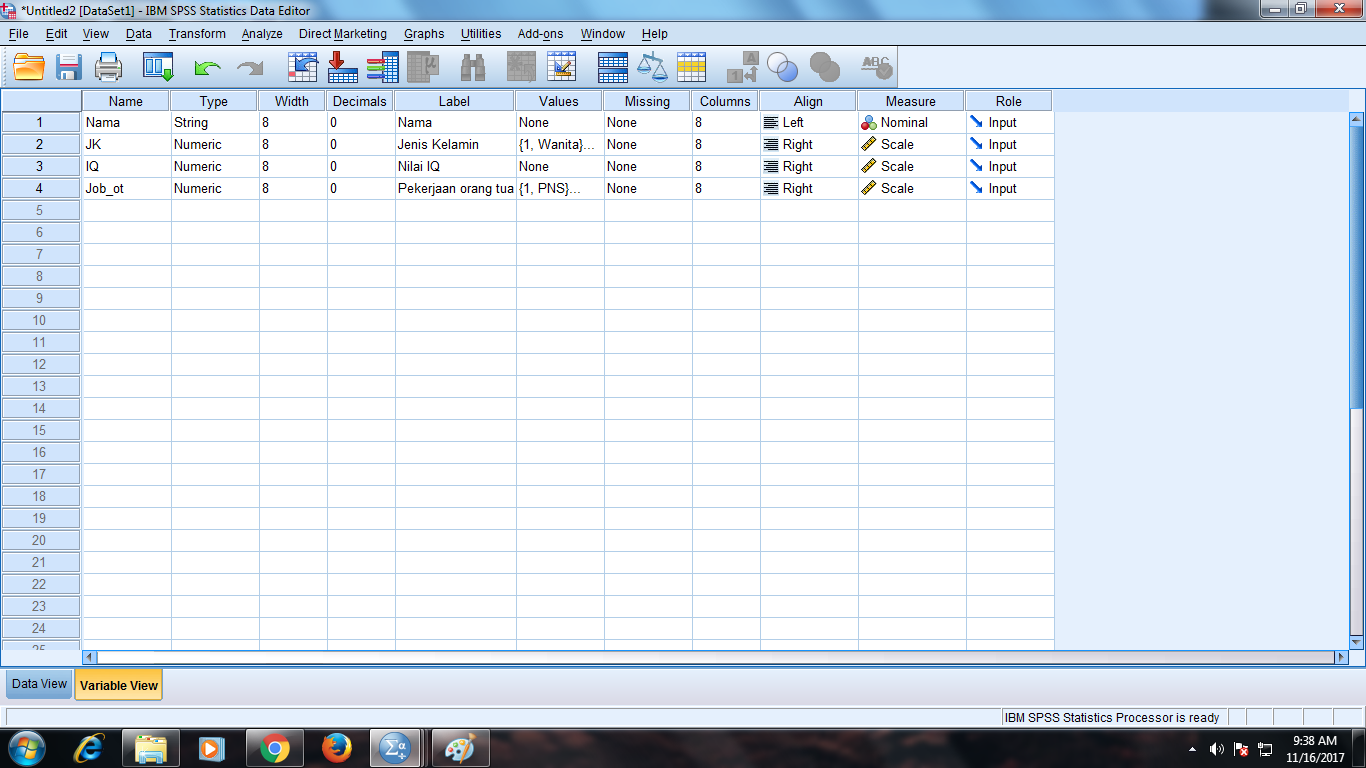Viewport: 1366px width, 768px height.
Task: Run the Spell check ABC icon
Action: pos(876,67)
